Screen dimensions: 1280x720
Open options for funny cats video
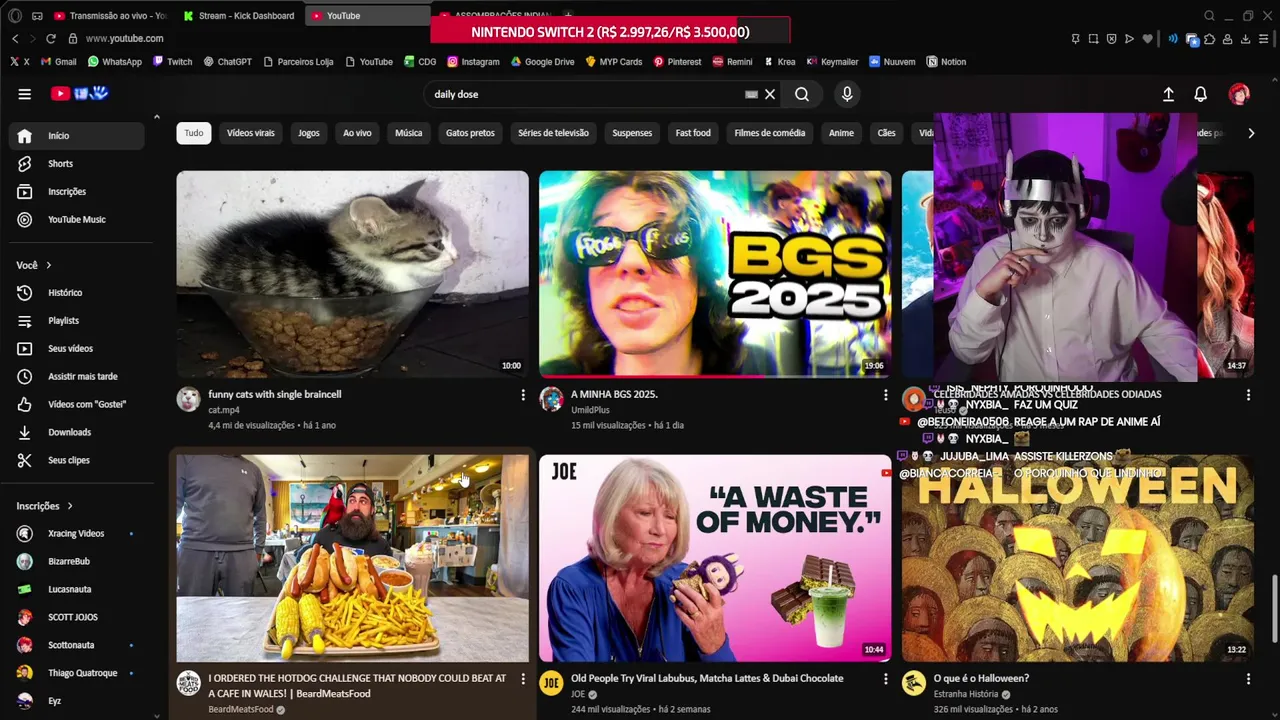523,395
